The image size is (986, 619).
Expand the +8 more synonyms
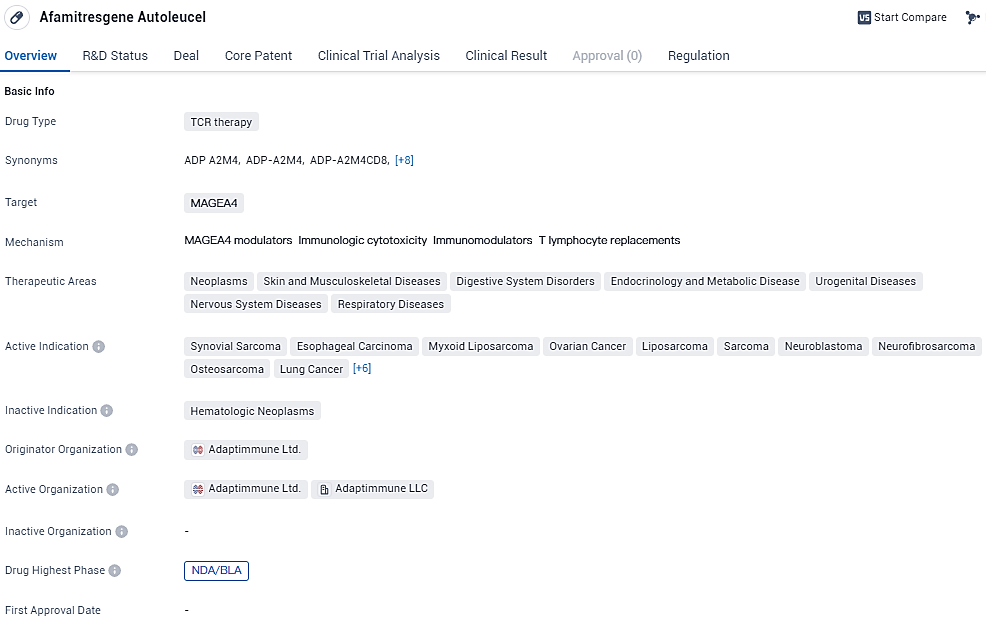click(404, 161)
